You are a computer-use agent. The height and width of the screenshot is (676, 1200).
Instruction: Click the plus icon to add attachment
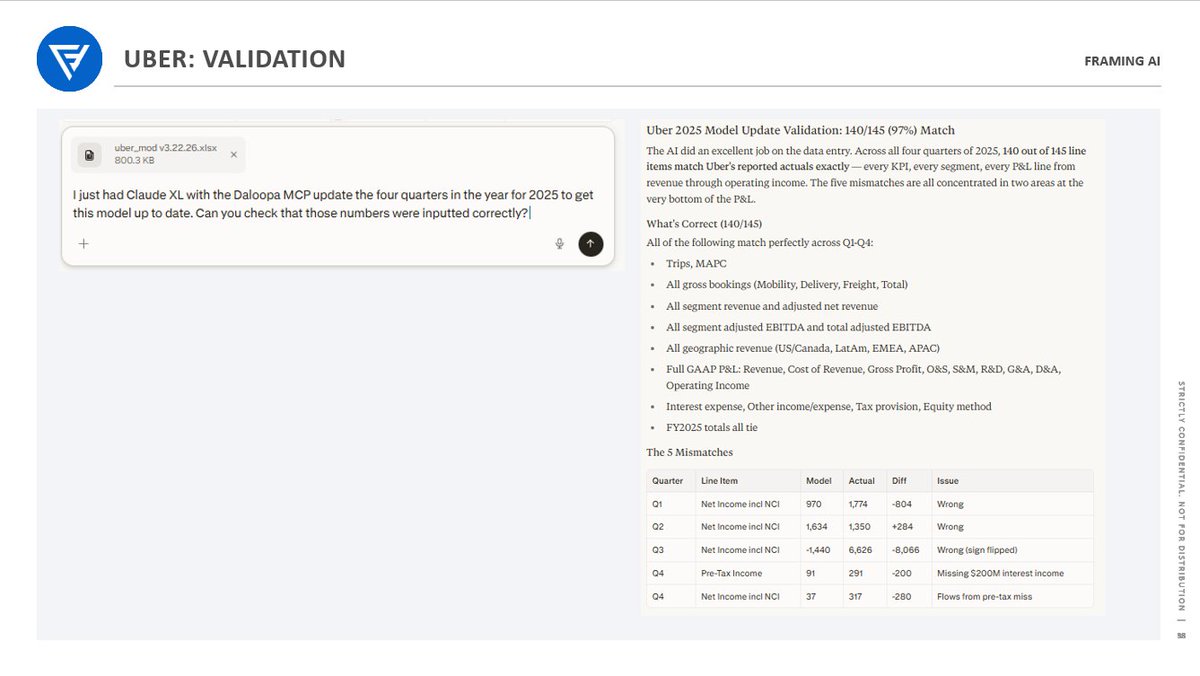[x=84, y=243]
